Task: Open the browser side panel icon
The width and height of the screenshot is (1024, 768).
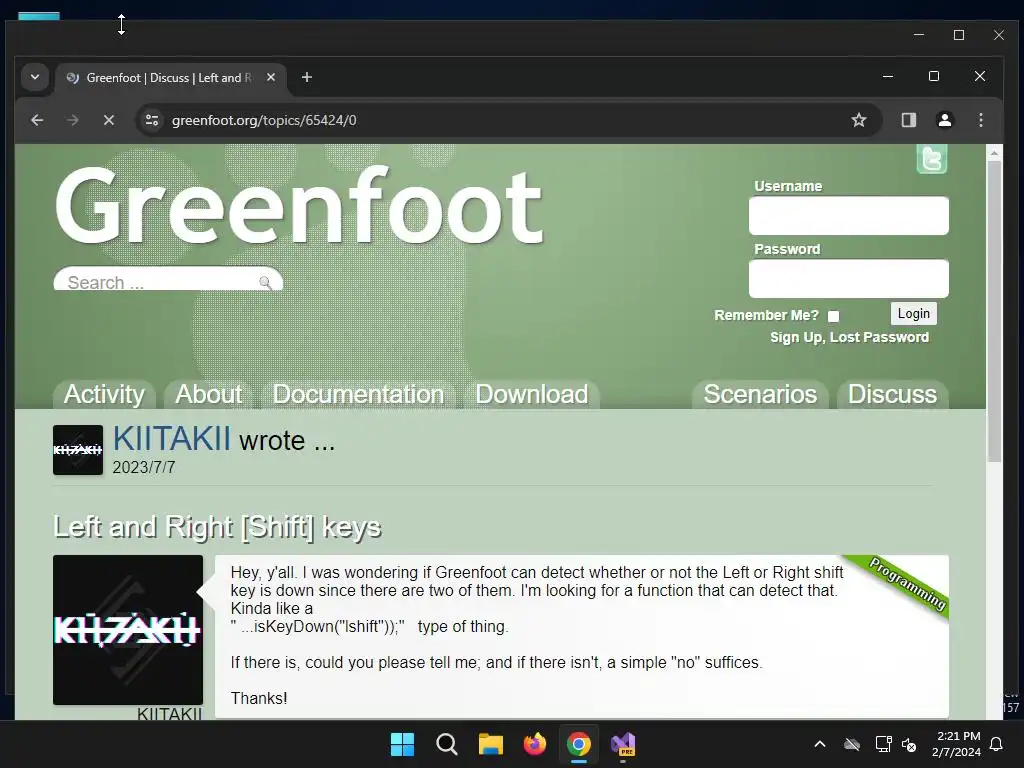Action: pyautogui.click(x=908, y=120)
